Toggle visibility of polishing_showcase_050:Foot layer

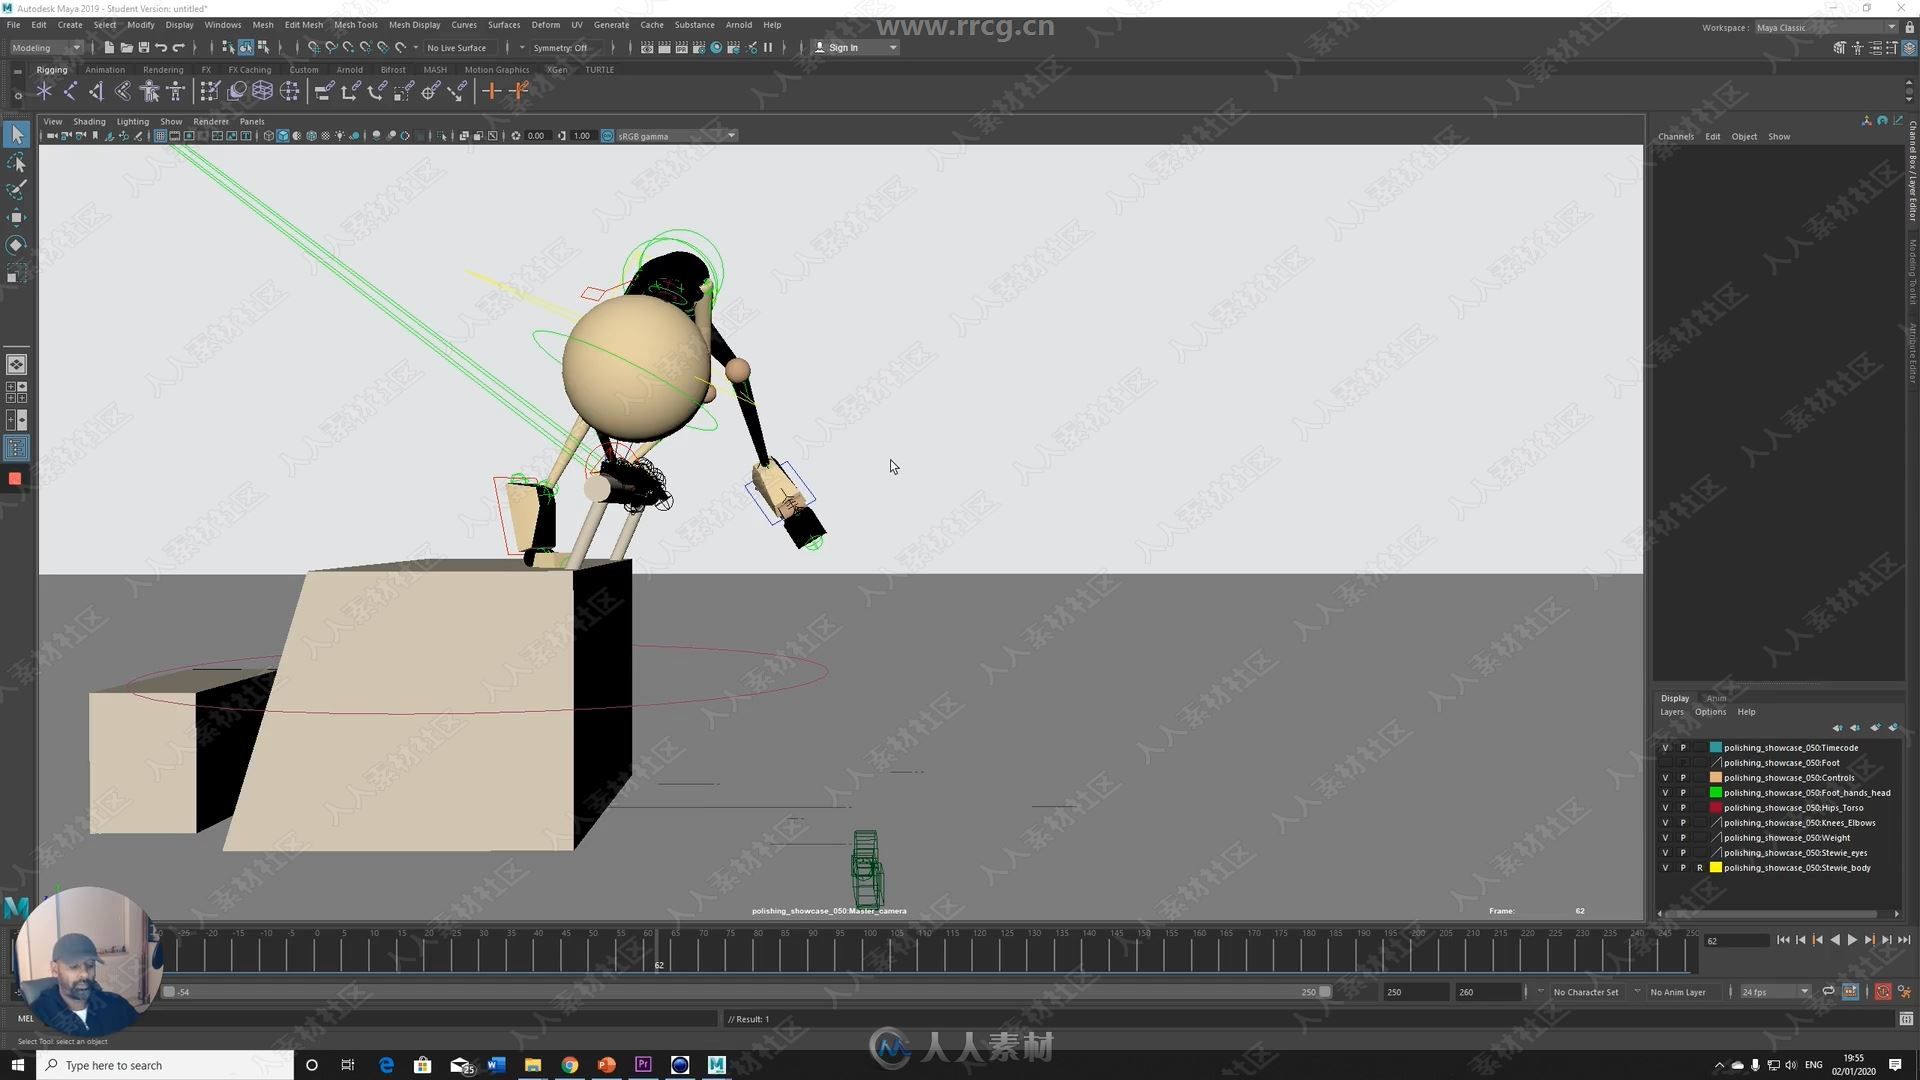[1665, 762]
